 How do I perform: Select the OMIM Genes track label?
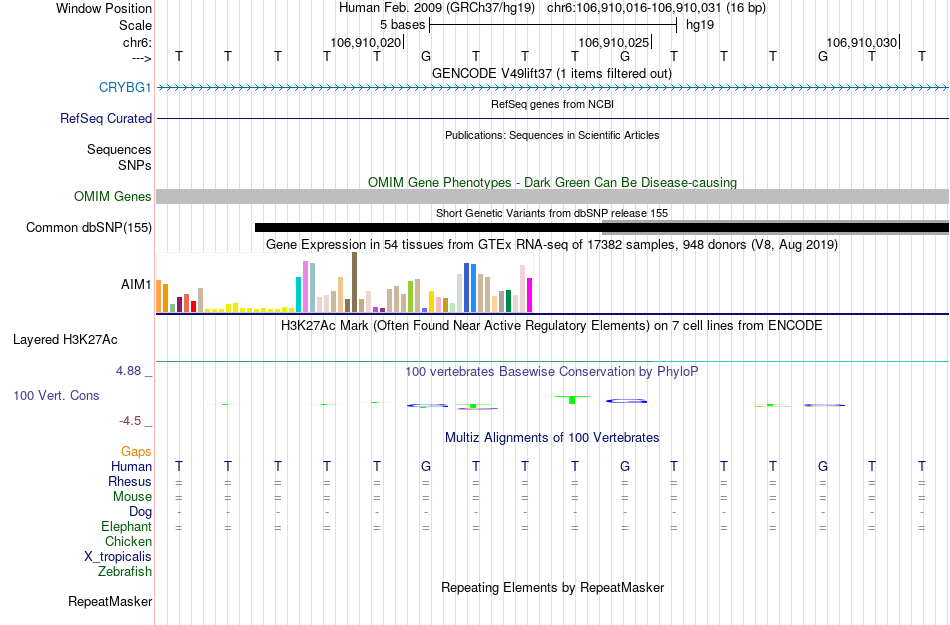click(113, 196)
